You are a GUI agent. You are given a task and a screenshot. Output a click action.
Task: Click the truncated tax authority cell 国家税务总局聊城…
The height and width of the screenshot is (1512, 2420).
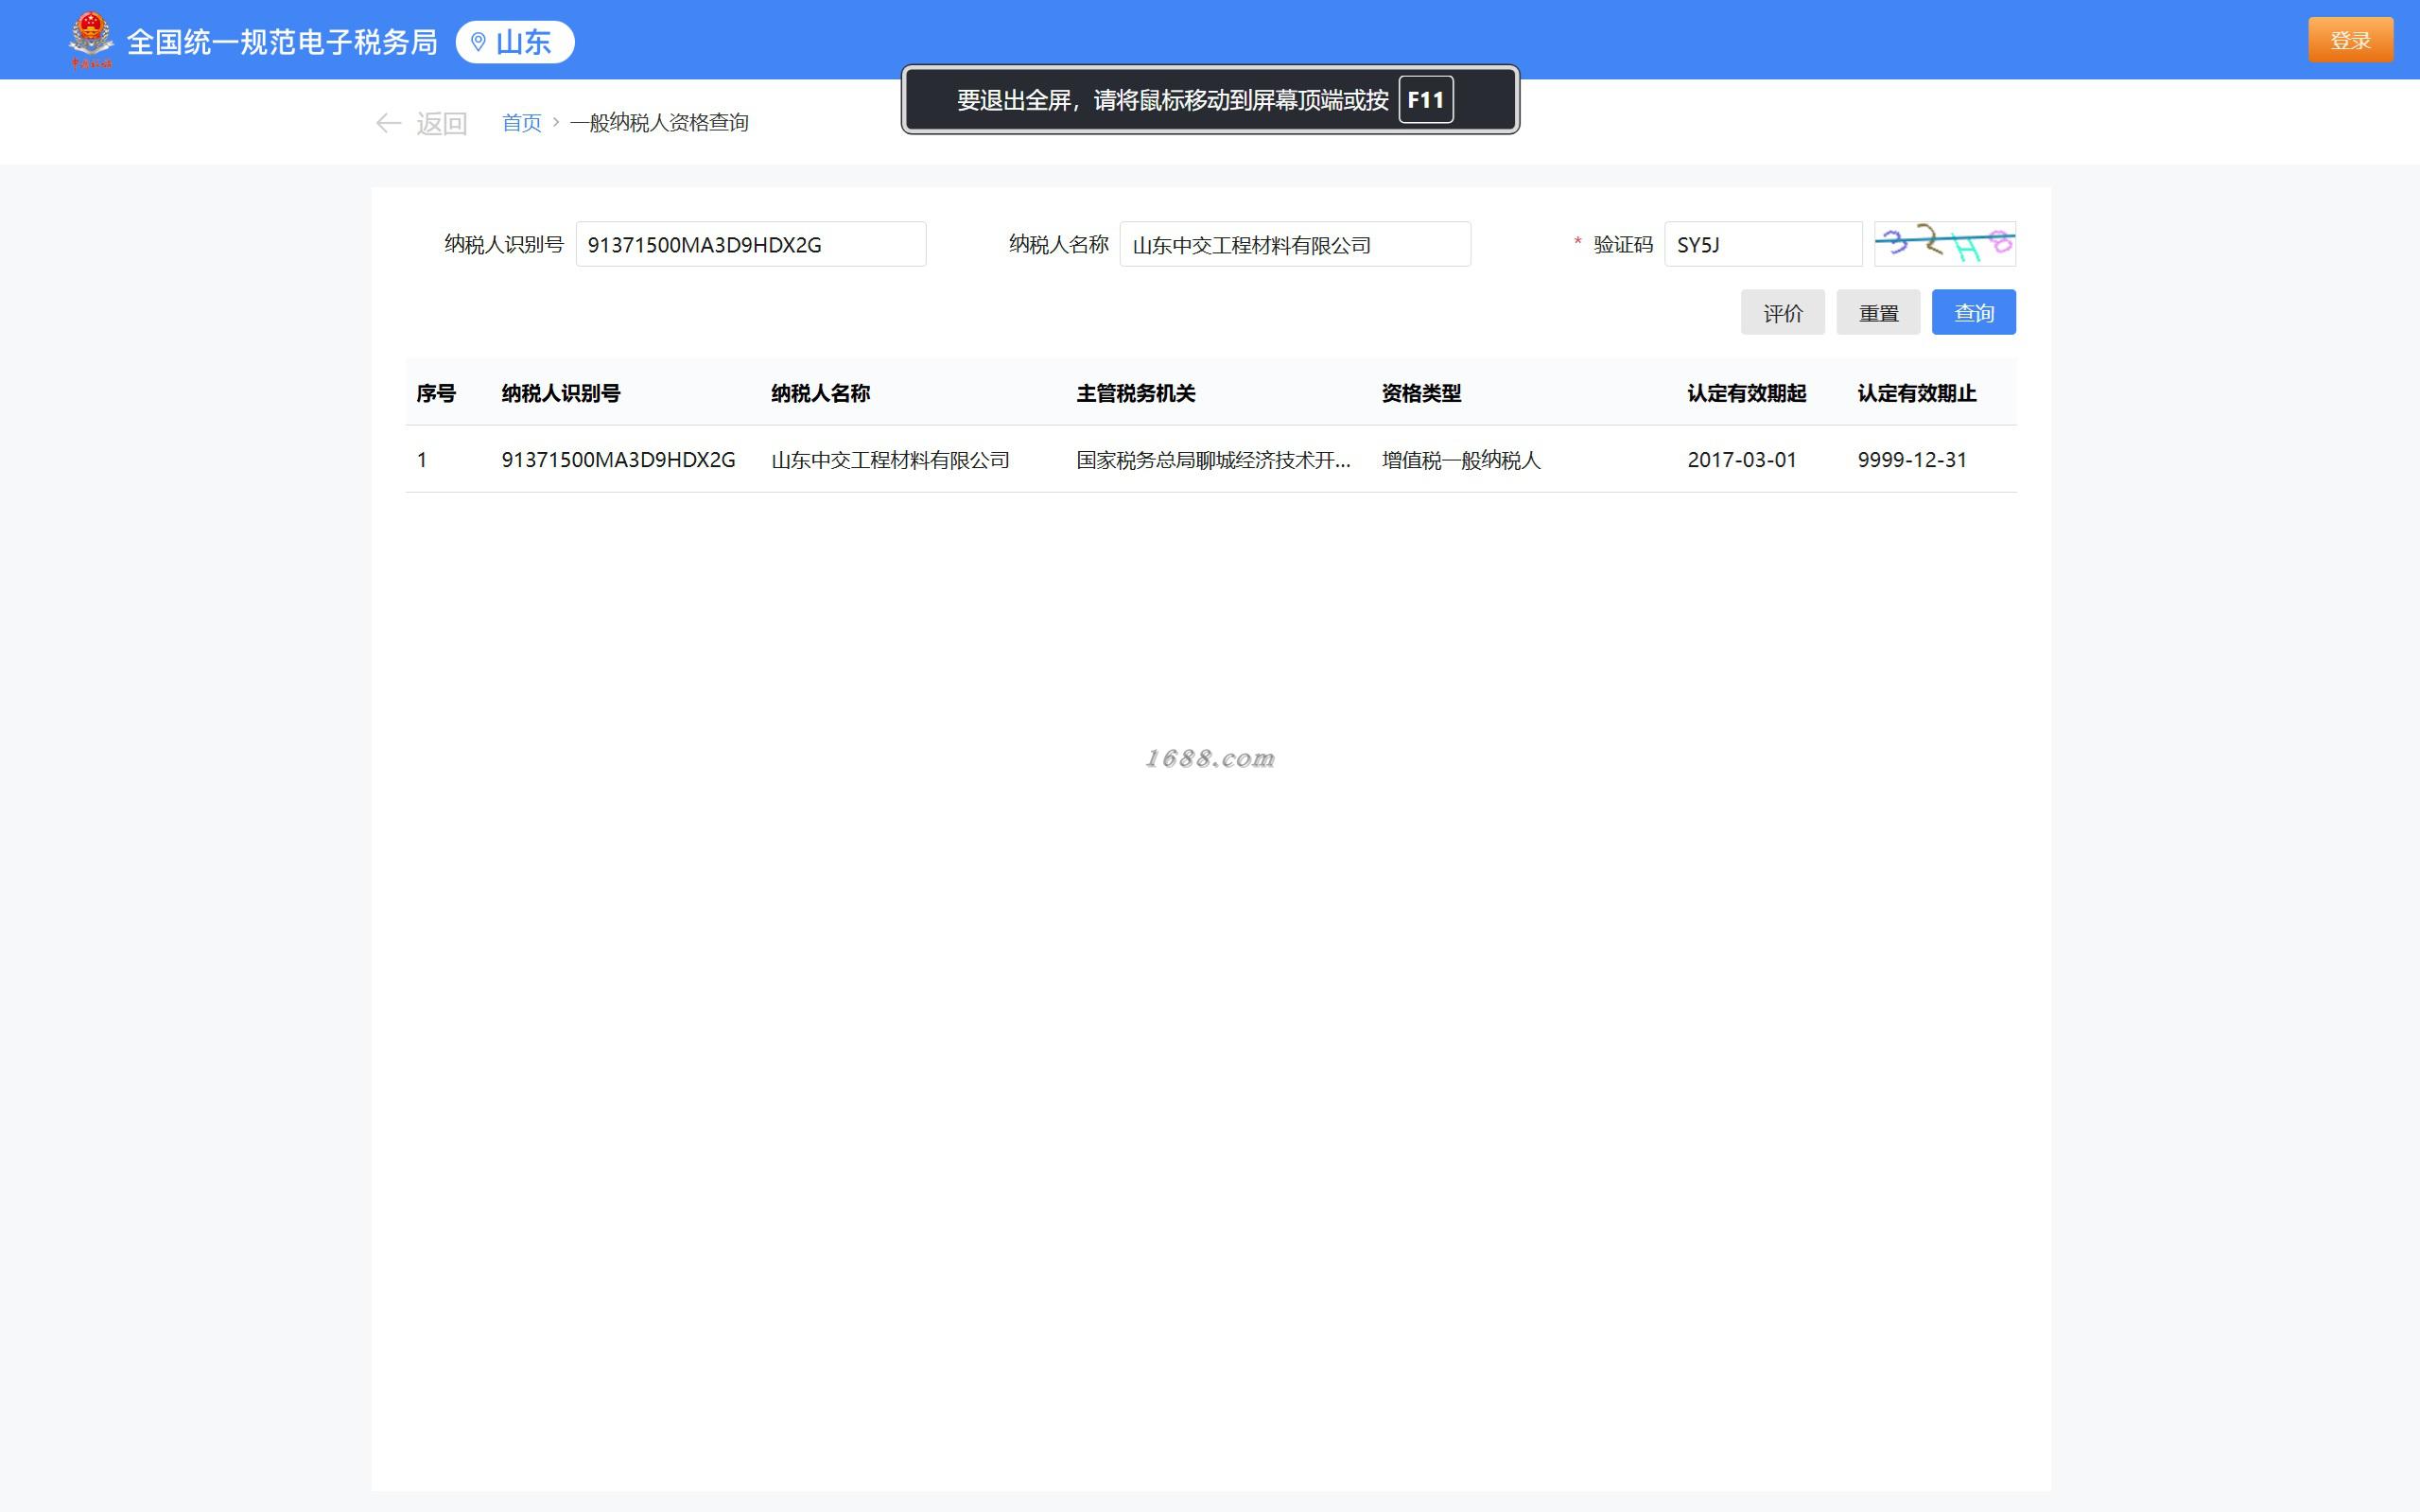click(x=1213, y=460)
